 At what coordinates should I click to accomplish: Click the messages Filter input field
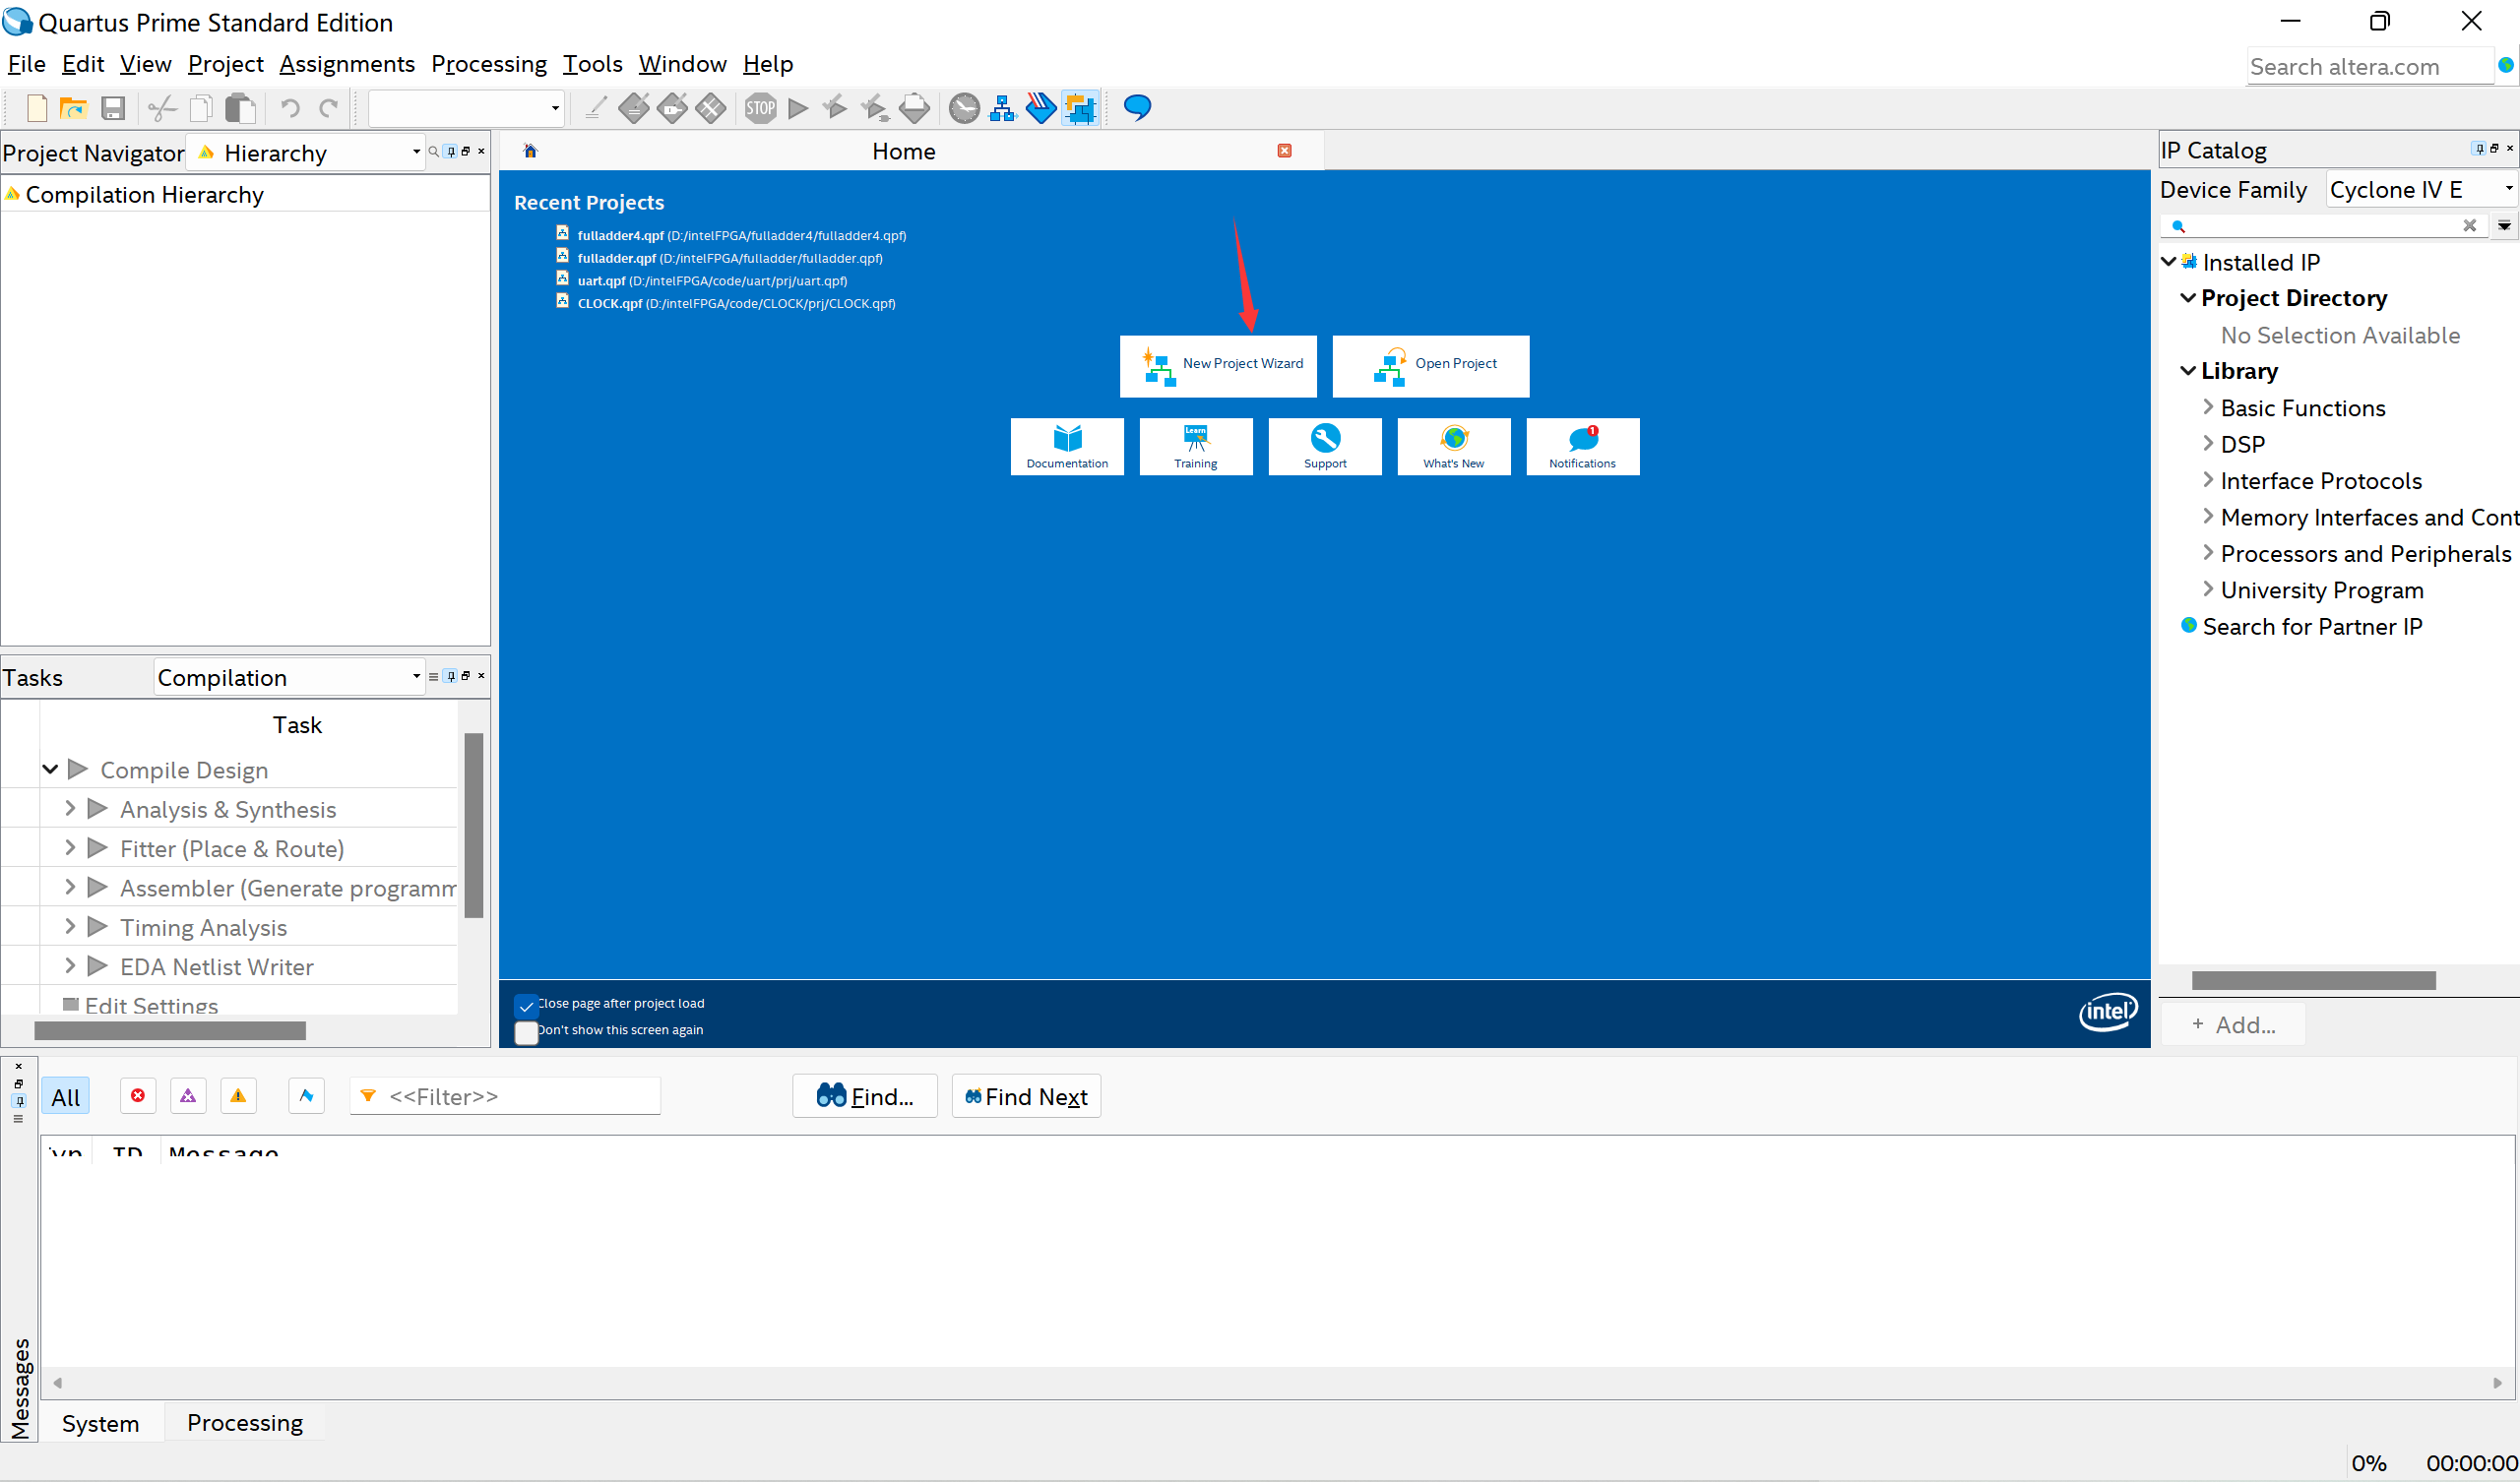505,1096
